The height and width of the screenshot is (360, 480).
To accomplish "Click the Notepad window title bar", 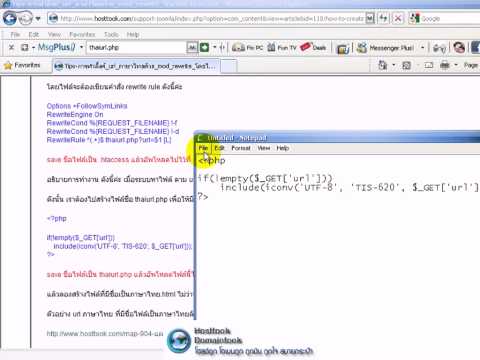I will click(337, 137).
